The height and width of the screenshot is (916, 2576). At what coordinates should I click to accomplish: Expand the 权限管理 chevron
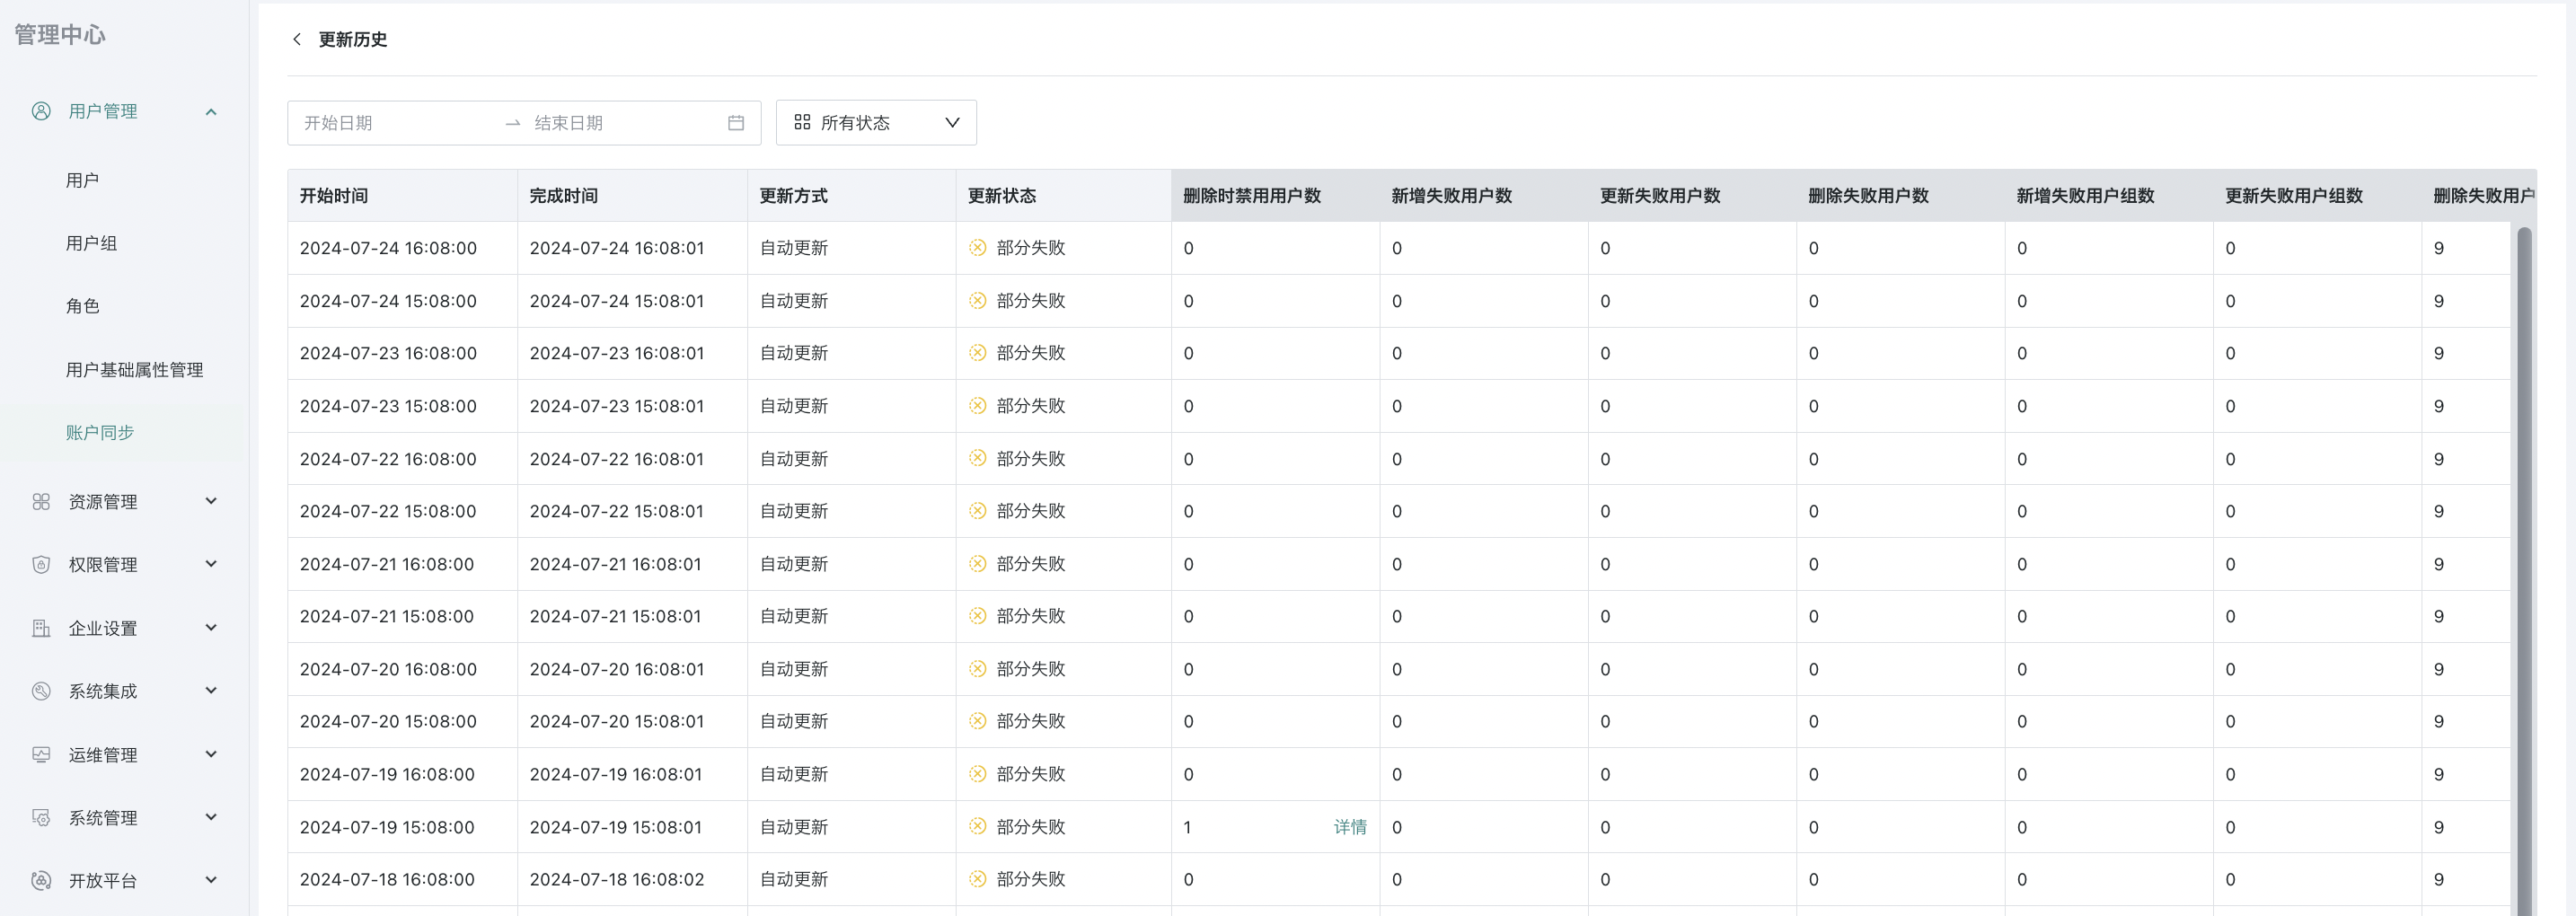(x=211, y=564)
